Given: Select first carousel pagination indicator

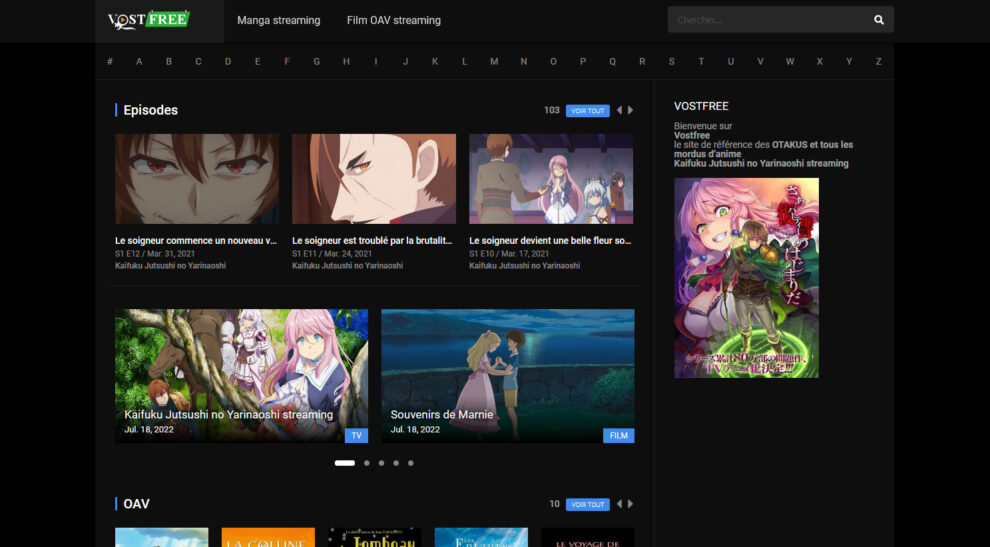Looking at the screenshot, I should [345, 463].
